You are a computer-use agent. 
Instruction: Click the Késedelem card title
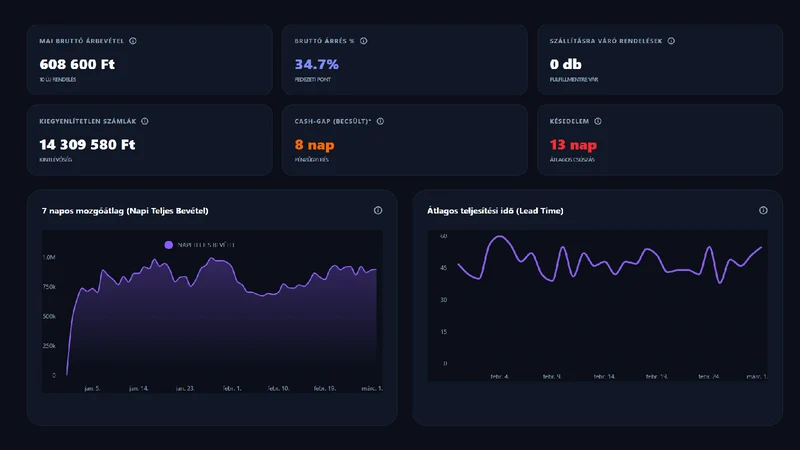569,121
